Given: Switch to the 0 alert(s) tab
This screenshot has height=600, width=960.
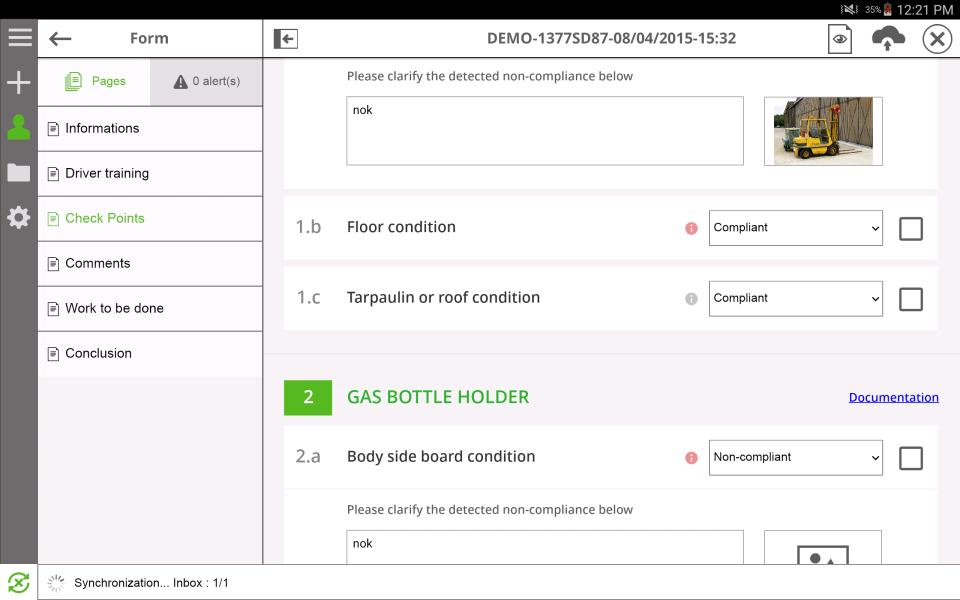Looking at the screenshot, I should click(x=206, y=82).
